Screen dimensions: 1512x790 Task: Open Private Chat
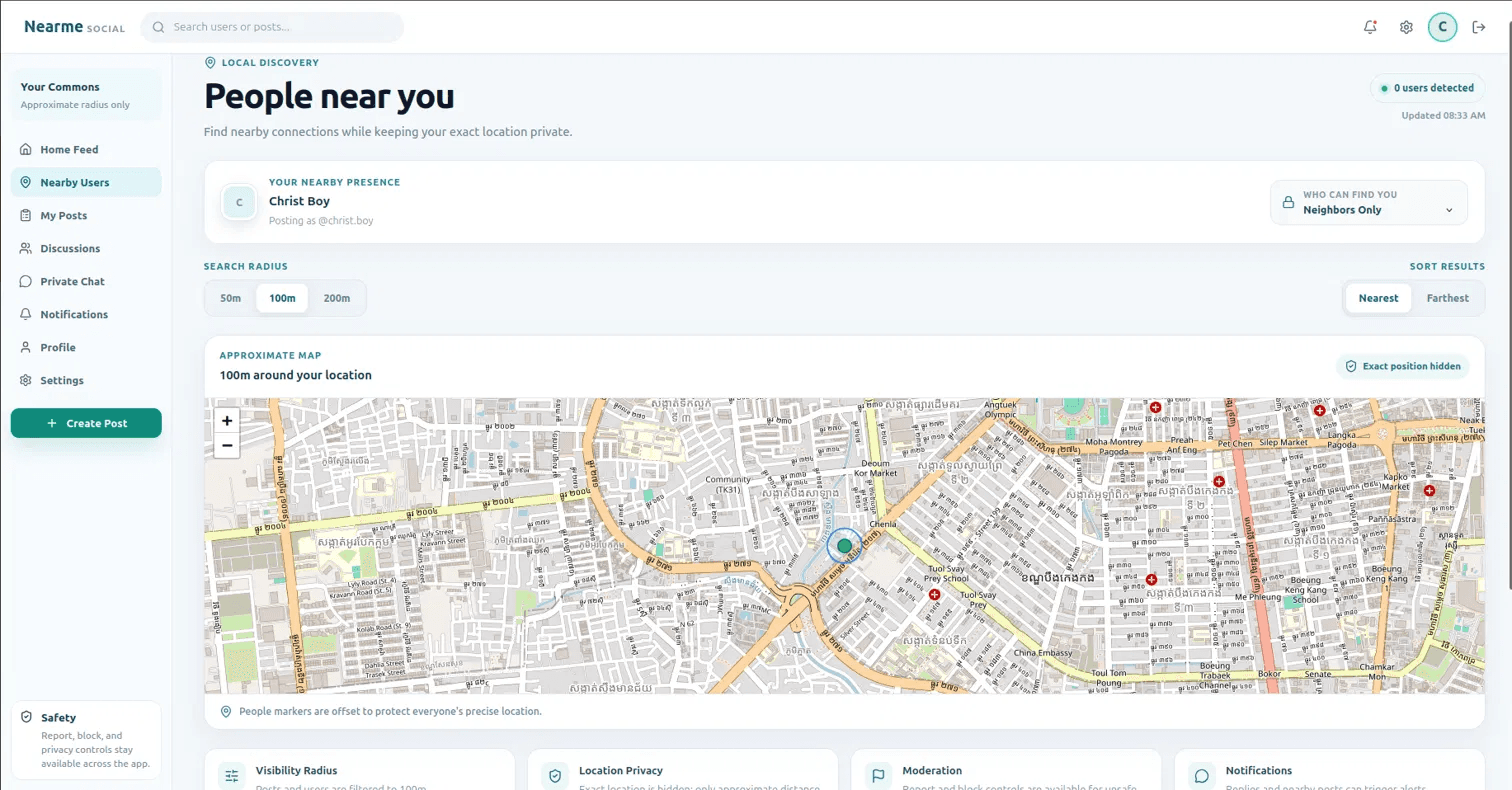pyautogui.click(x=86, y=281)
